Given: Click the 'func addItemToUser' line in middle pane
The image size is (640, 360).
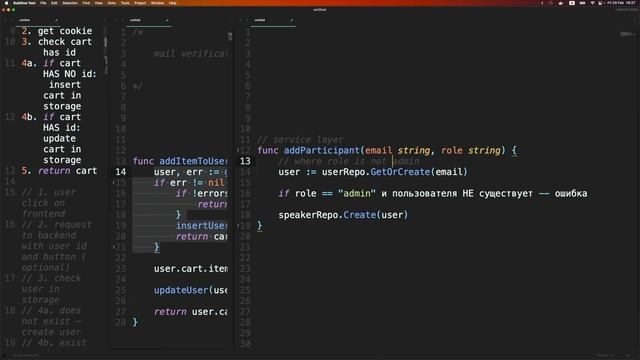Looking at the screenshot, I should pyautogui.click(x=180, y=161).
